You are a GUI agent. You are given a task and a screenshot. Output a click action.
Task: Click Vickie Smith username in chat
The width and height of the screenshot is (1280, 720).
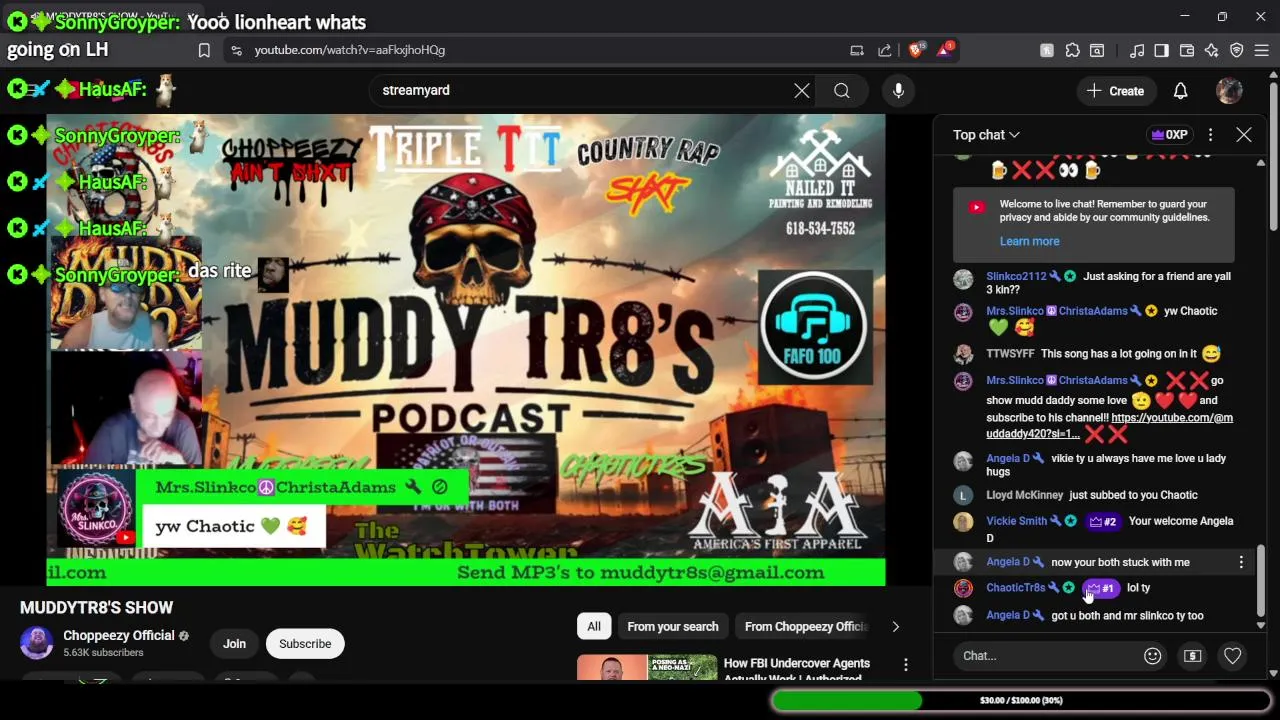(x=1016, y=521)
